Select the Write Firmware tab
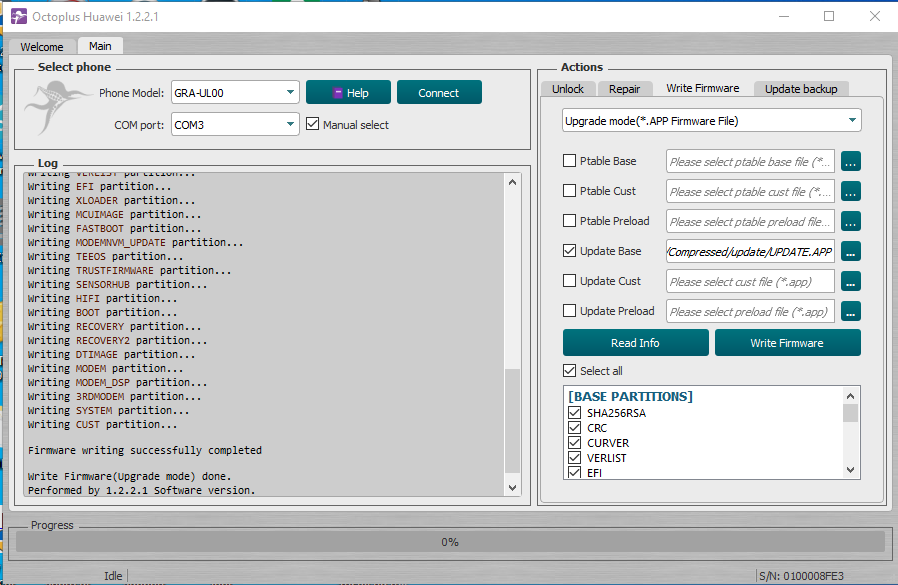 coord(702,88)
